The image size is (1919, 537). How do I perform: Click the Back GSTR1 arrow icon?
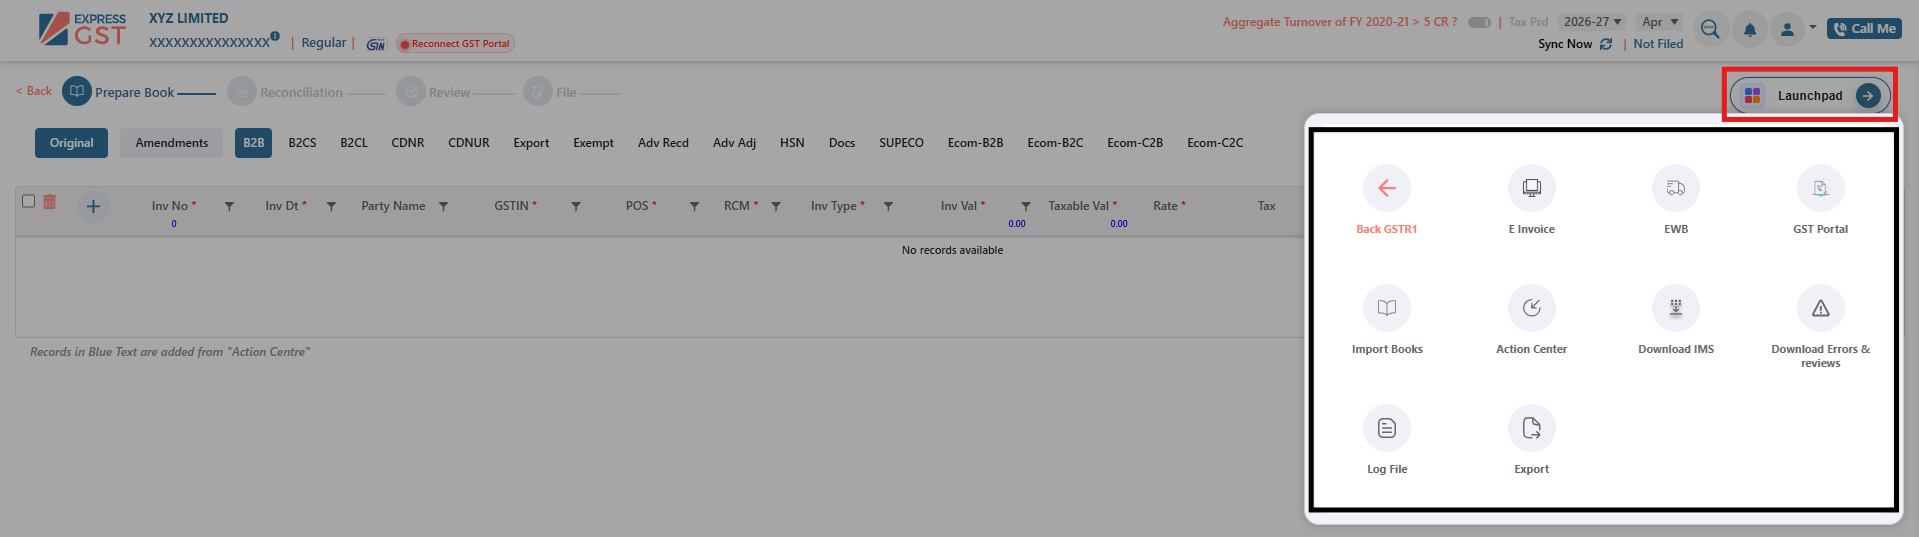click(x=1386, y=188)
